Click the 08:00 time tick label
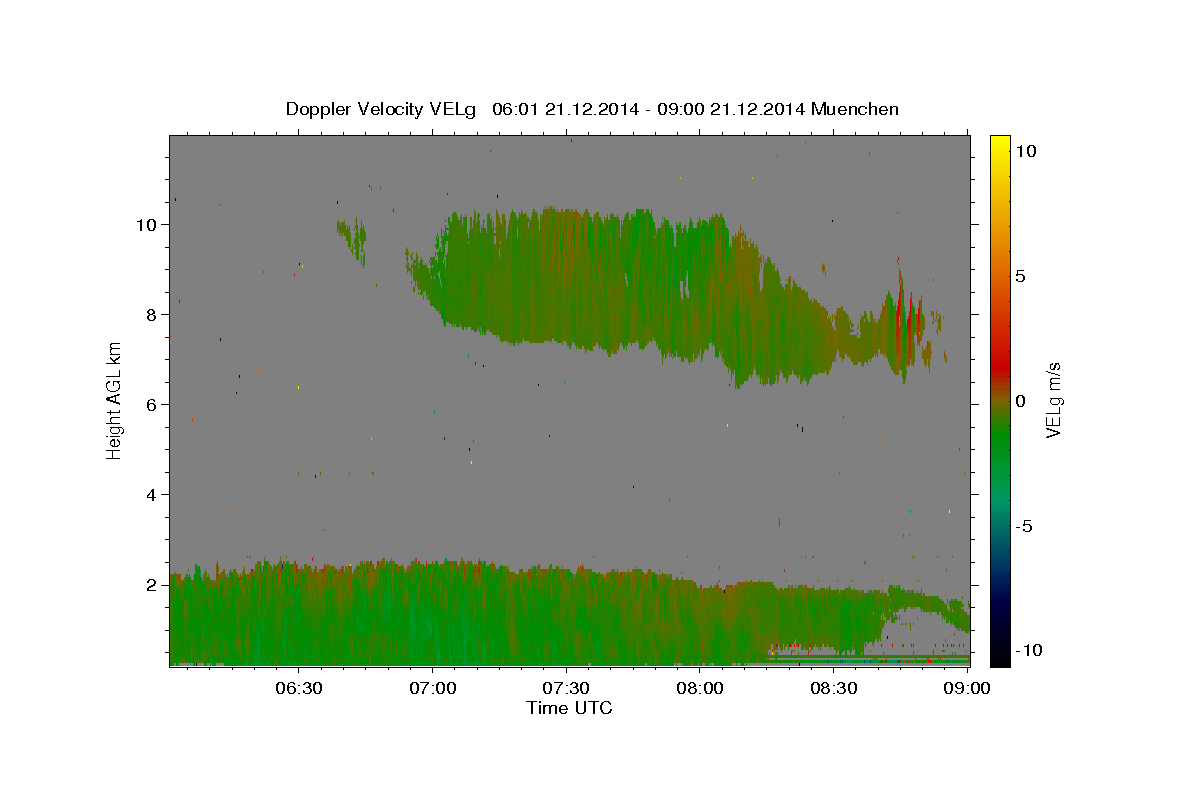Screen dimensions: 1200x800 click(701, 689)
